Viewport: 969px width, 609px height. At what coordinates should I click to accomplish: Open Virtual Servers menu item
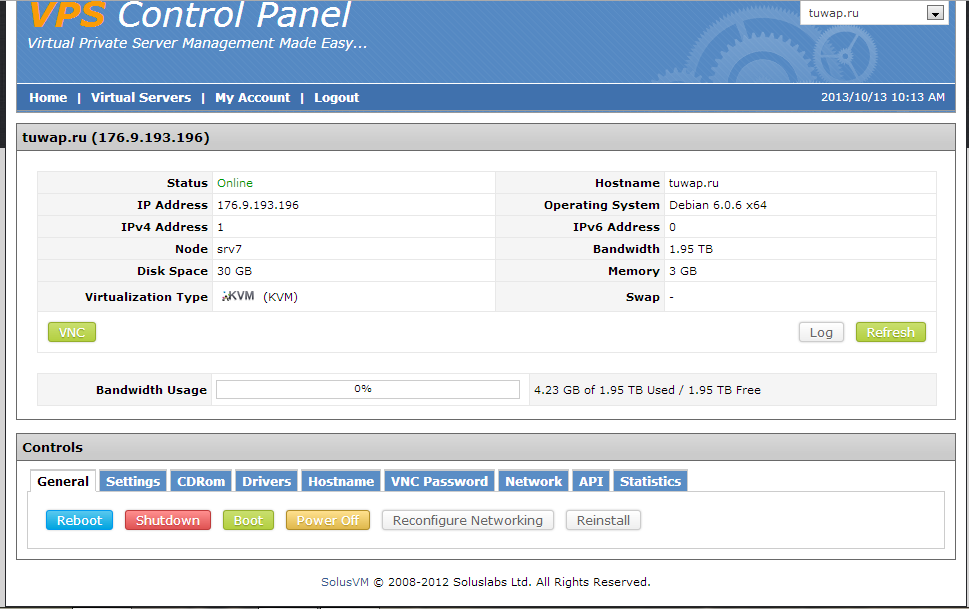(141, 97)
